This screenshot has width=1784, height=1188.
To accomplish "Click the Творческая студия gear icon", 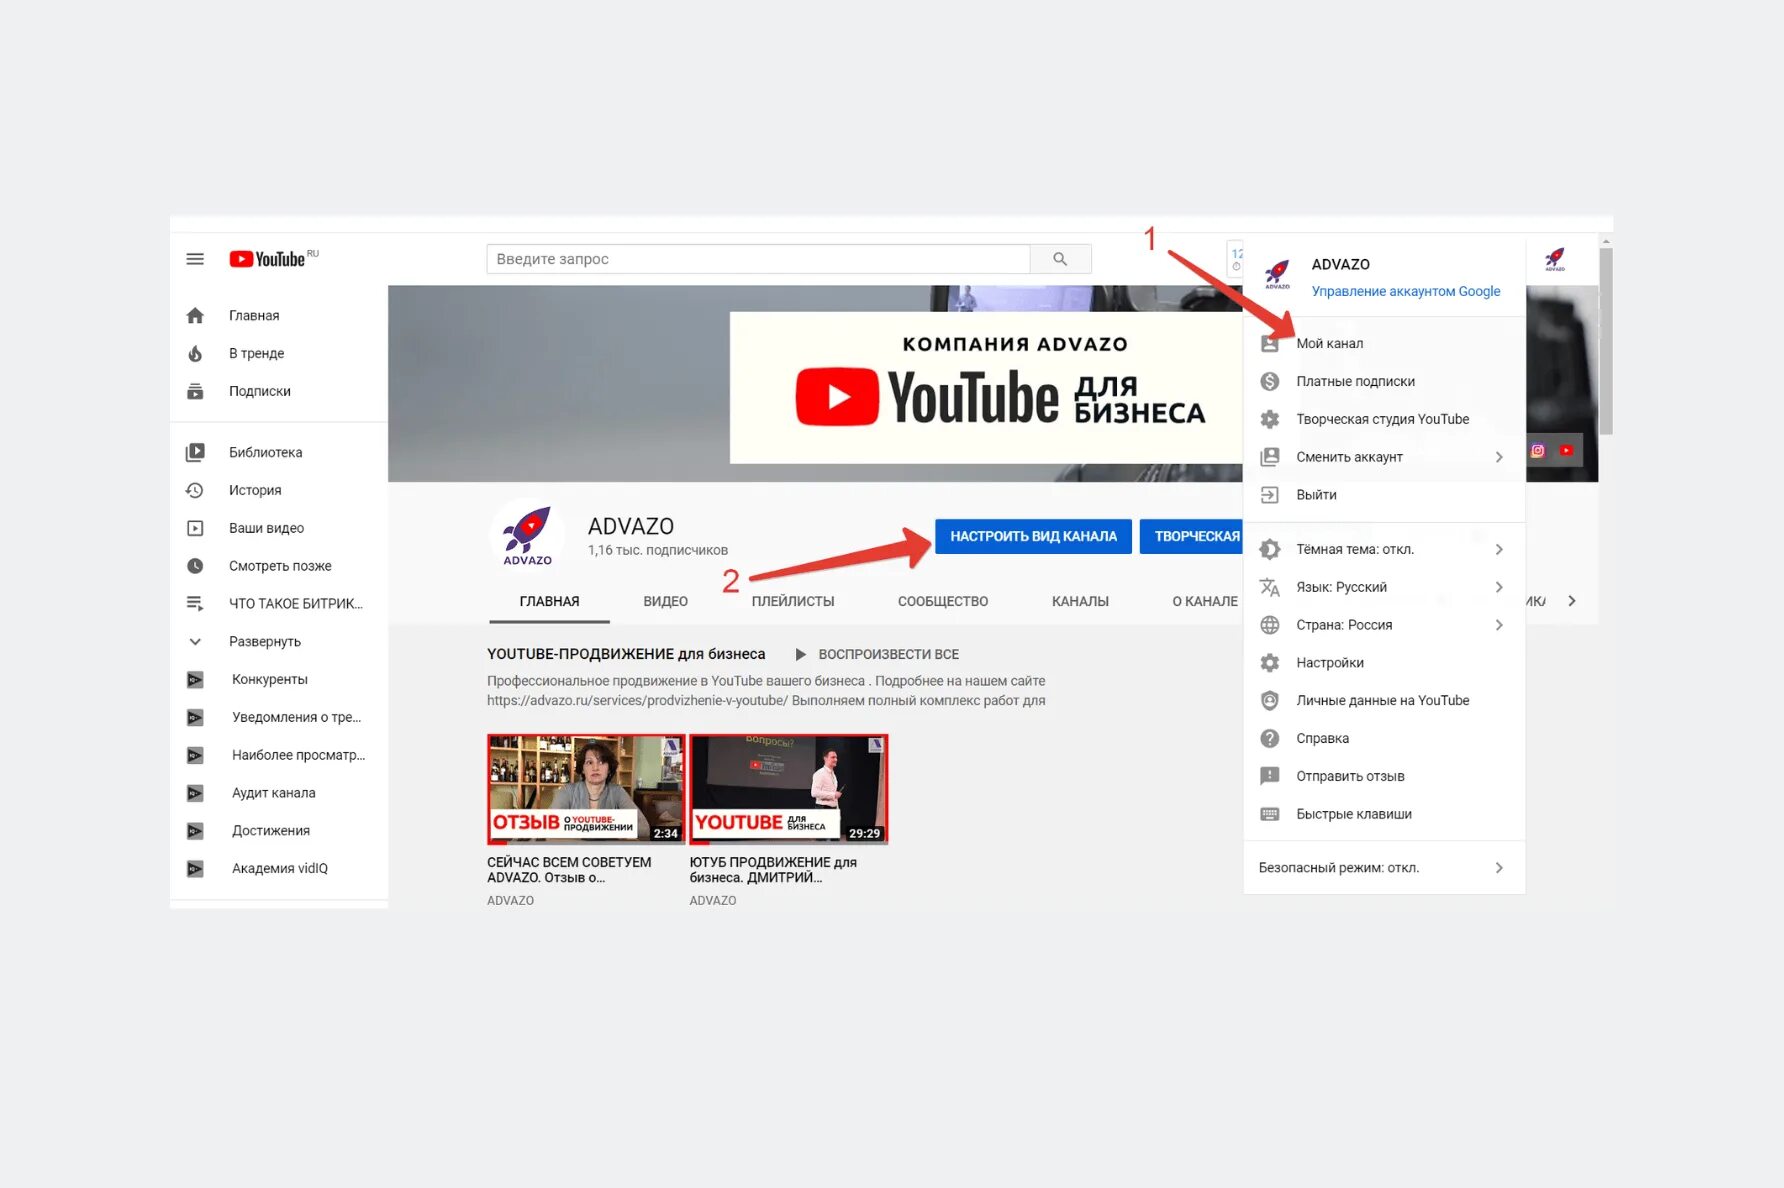I will tap(1270, 420).
